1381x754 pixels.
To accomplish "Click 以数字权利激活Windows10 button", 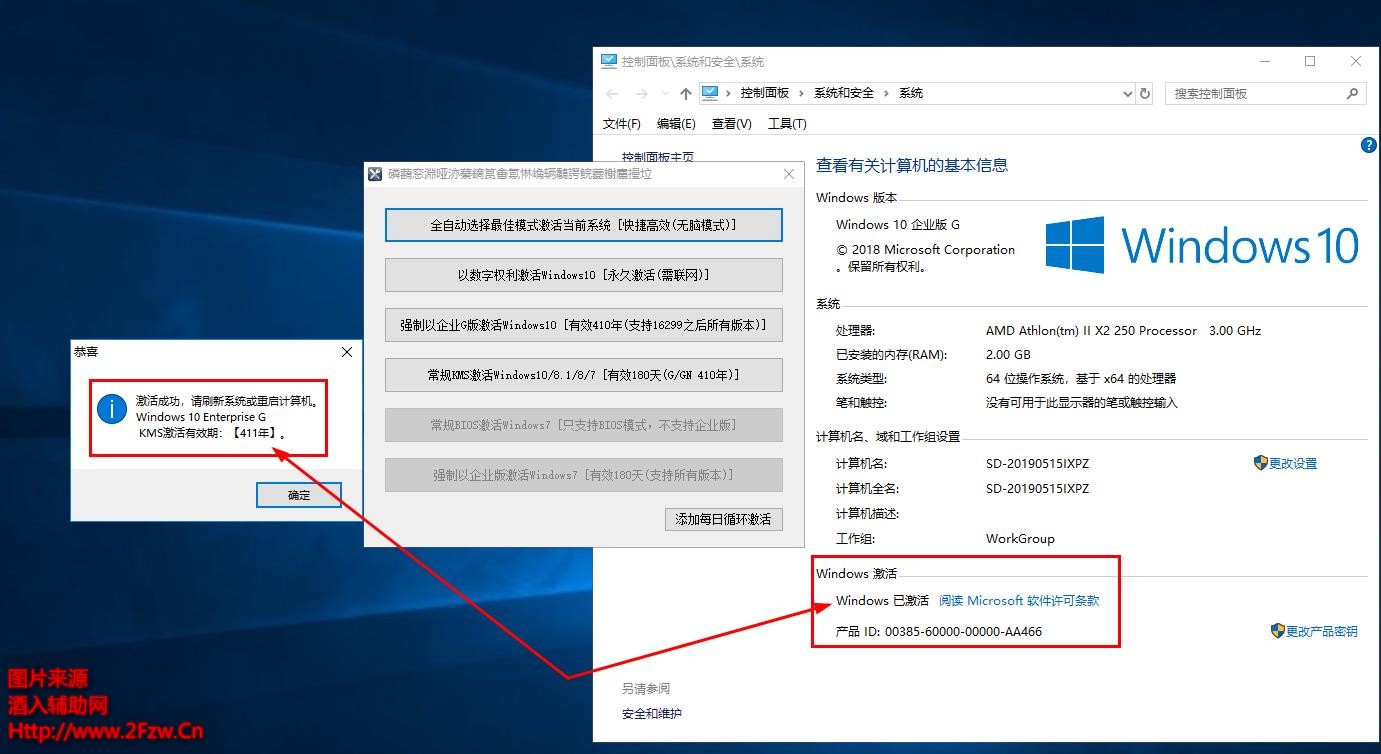I will coord(583,275).
